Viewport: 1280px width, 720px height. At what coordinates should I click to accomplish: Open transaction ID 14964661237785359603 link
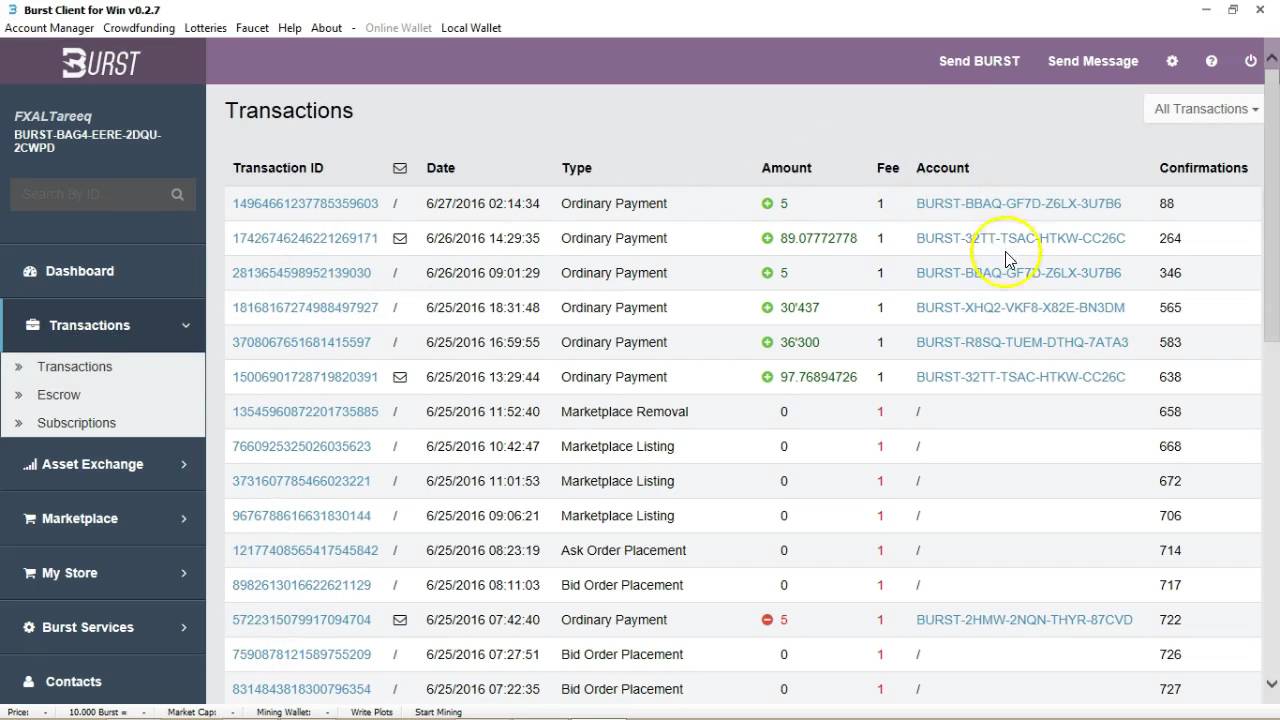pyautogui.click(x=305, y=203)
